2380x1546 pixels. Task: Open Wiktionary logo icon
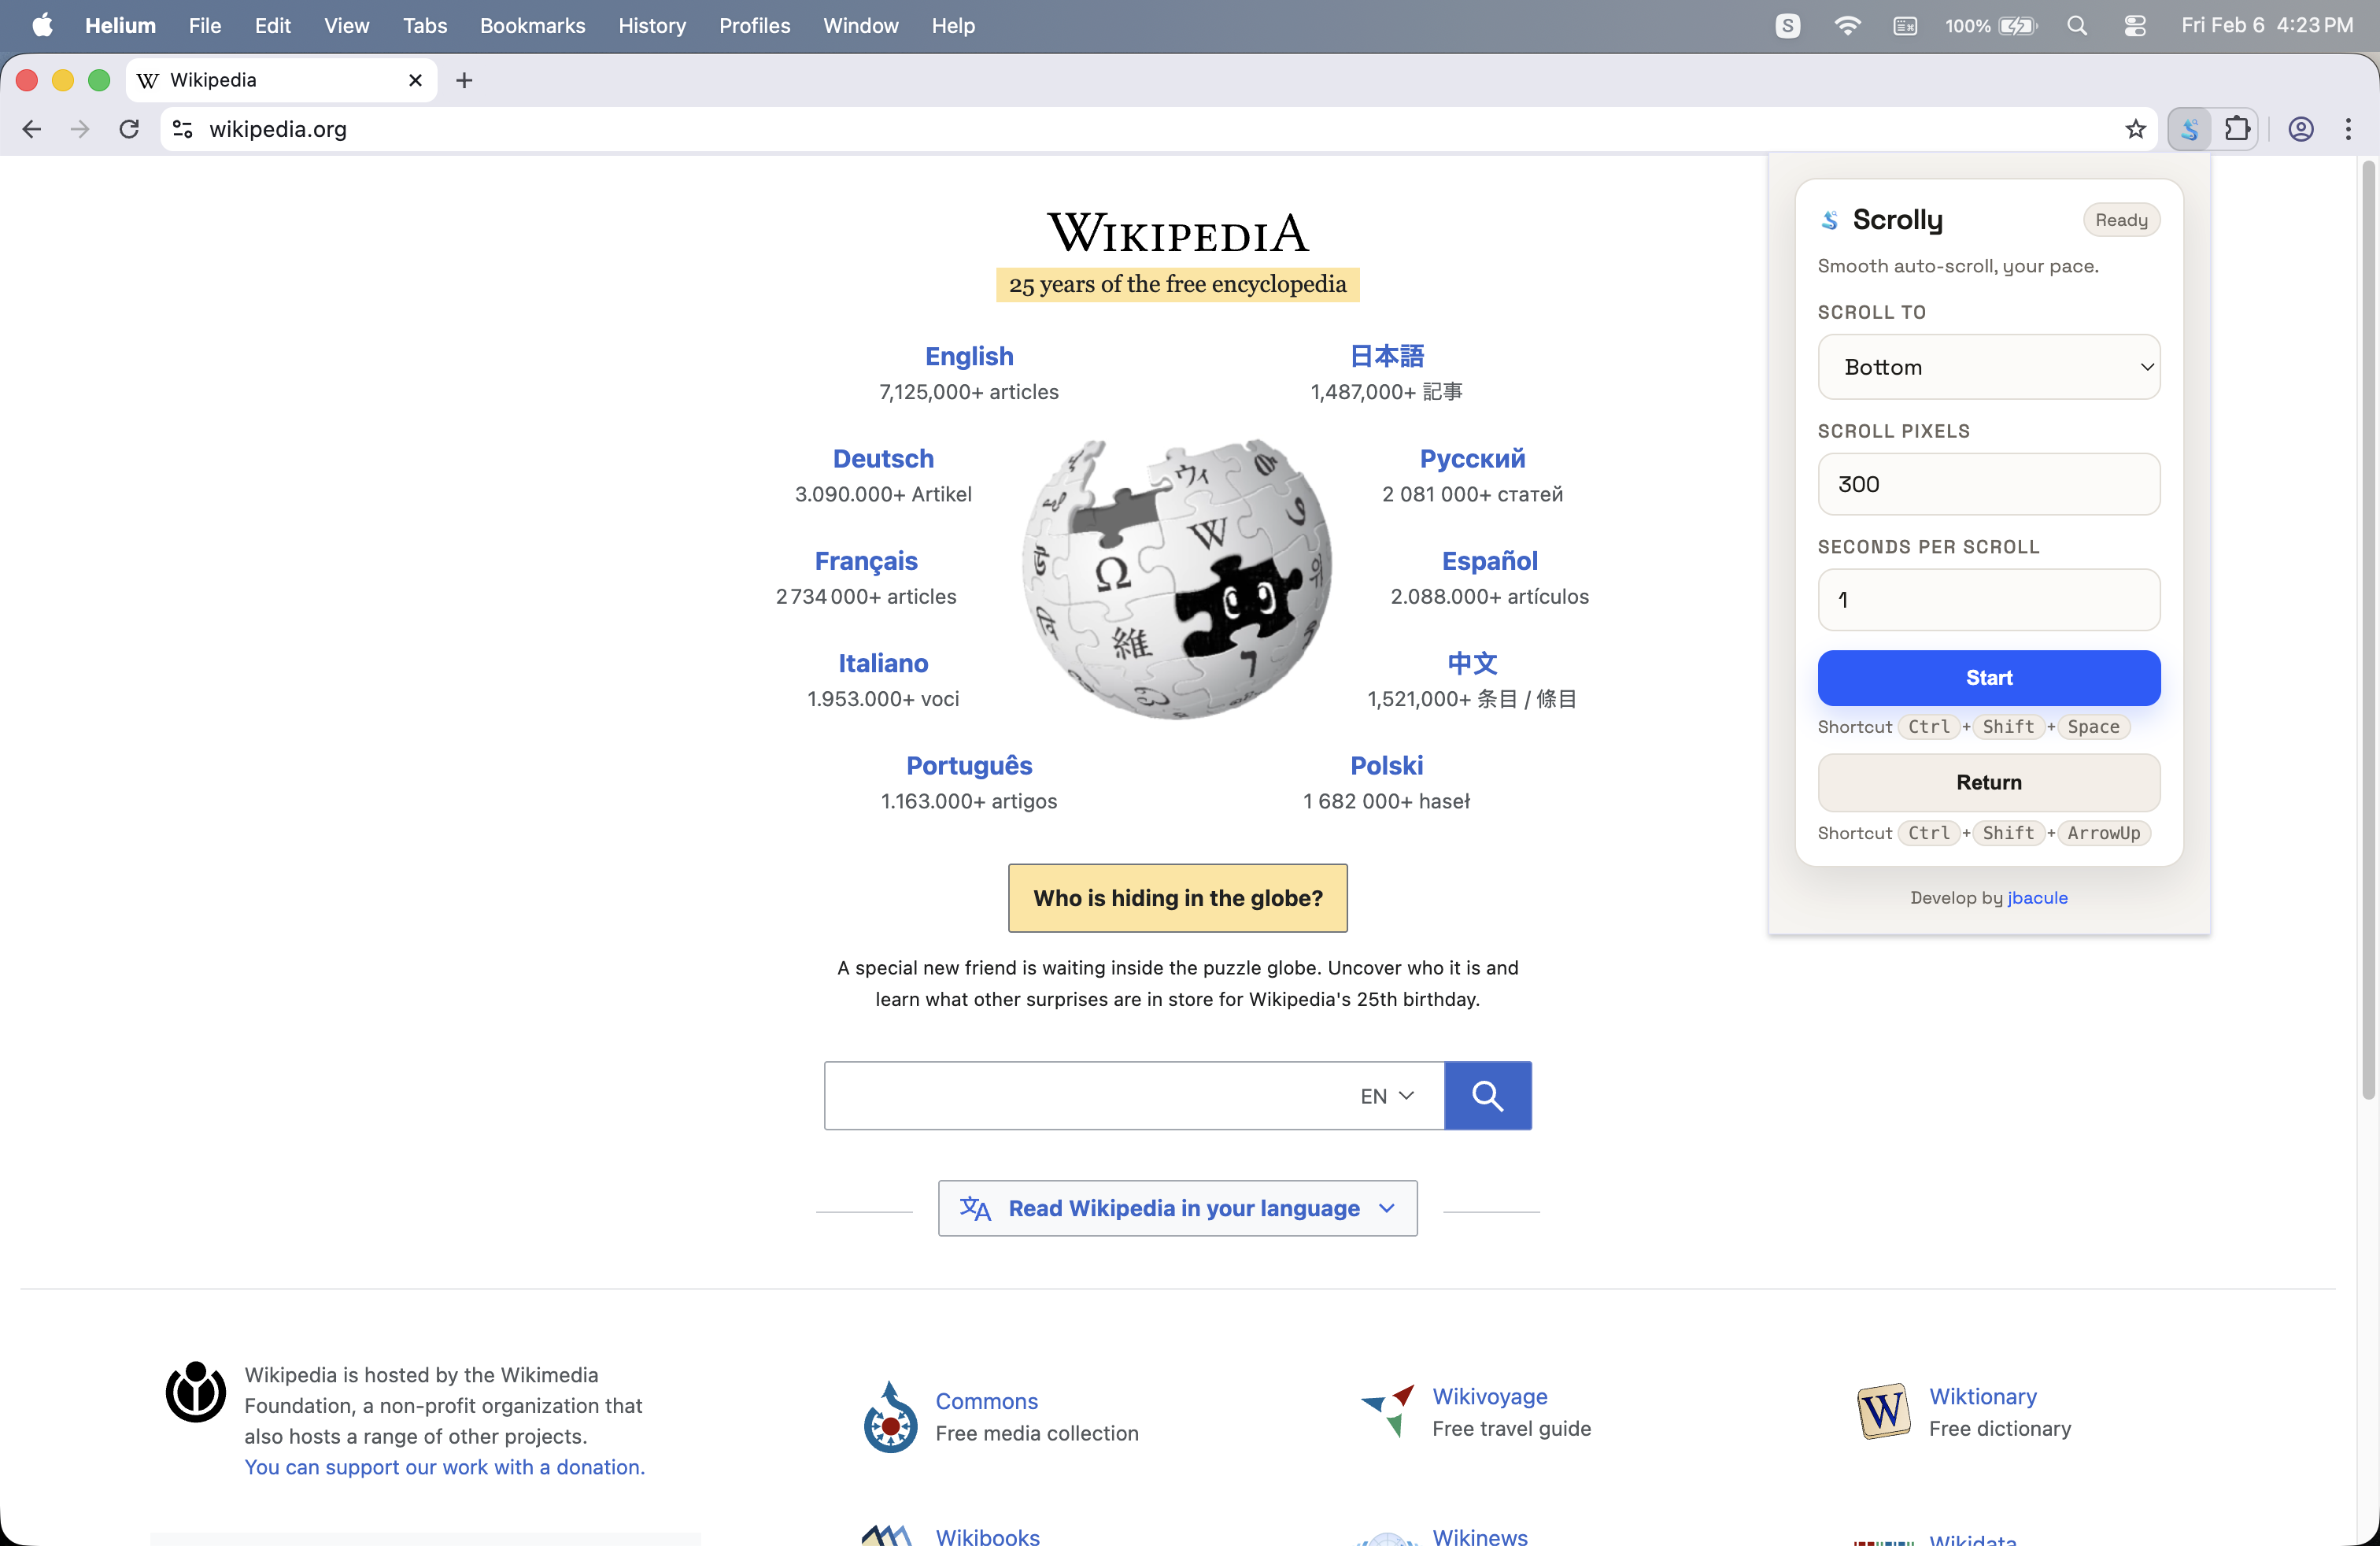1883,1411
